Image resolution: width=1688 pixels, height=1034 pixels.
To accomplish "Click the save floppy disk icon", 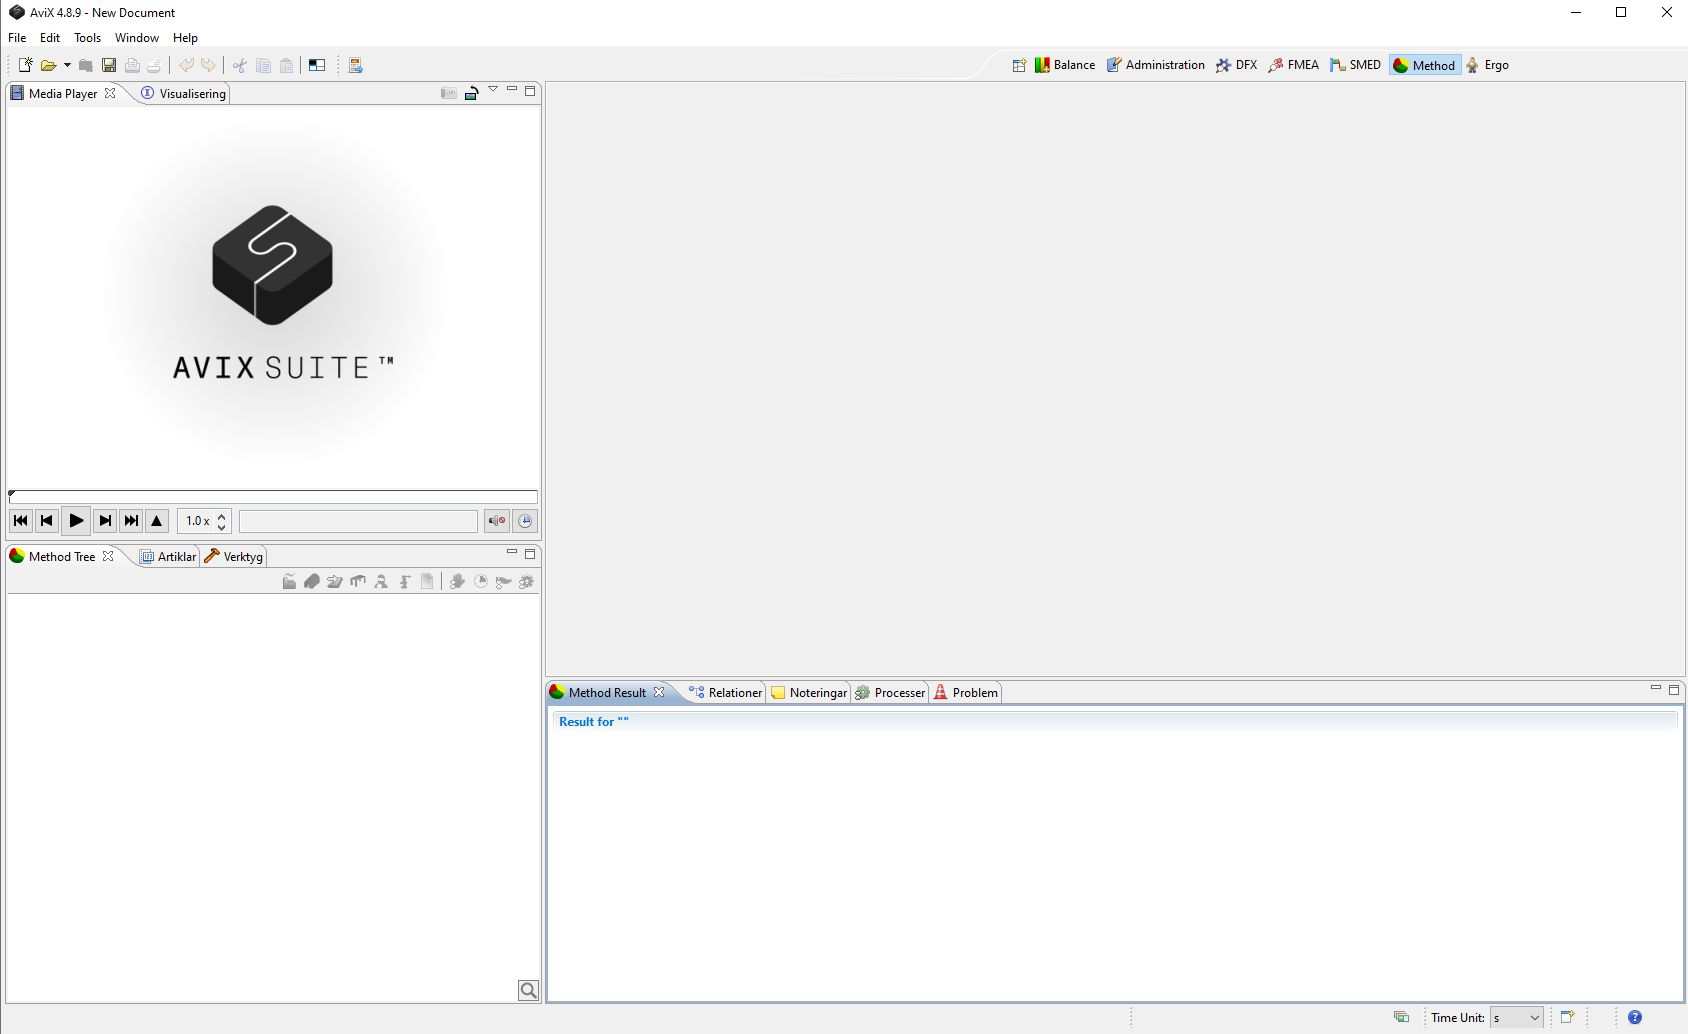I will point(109,65).
